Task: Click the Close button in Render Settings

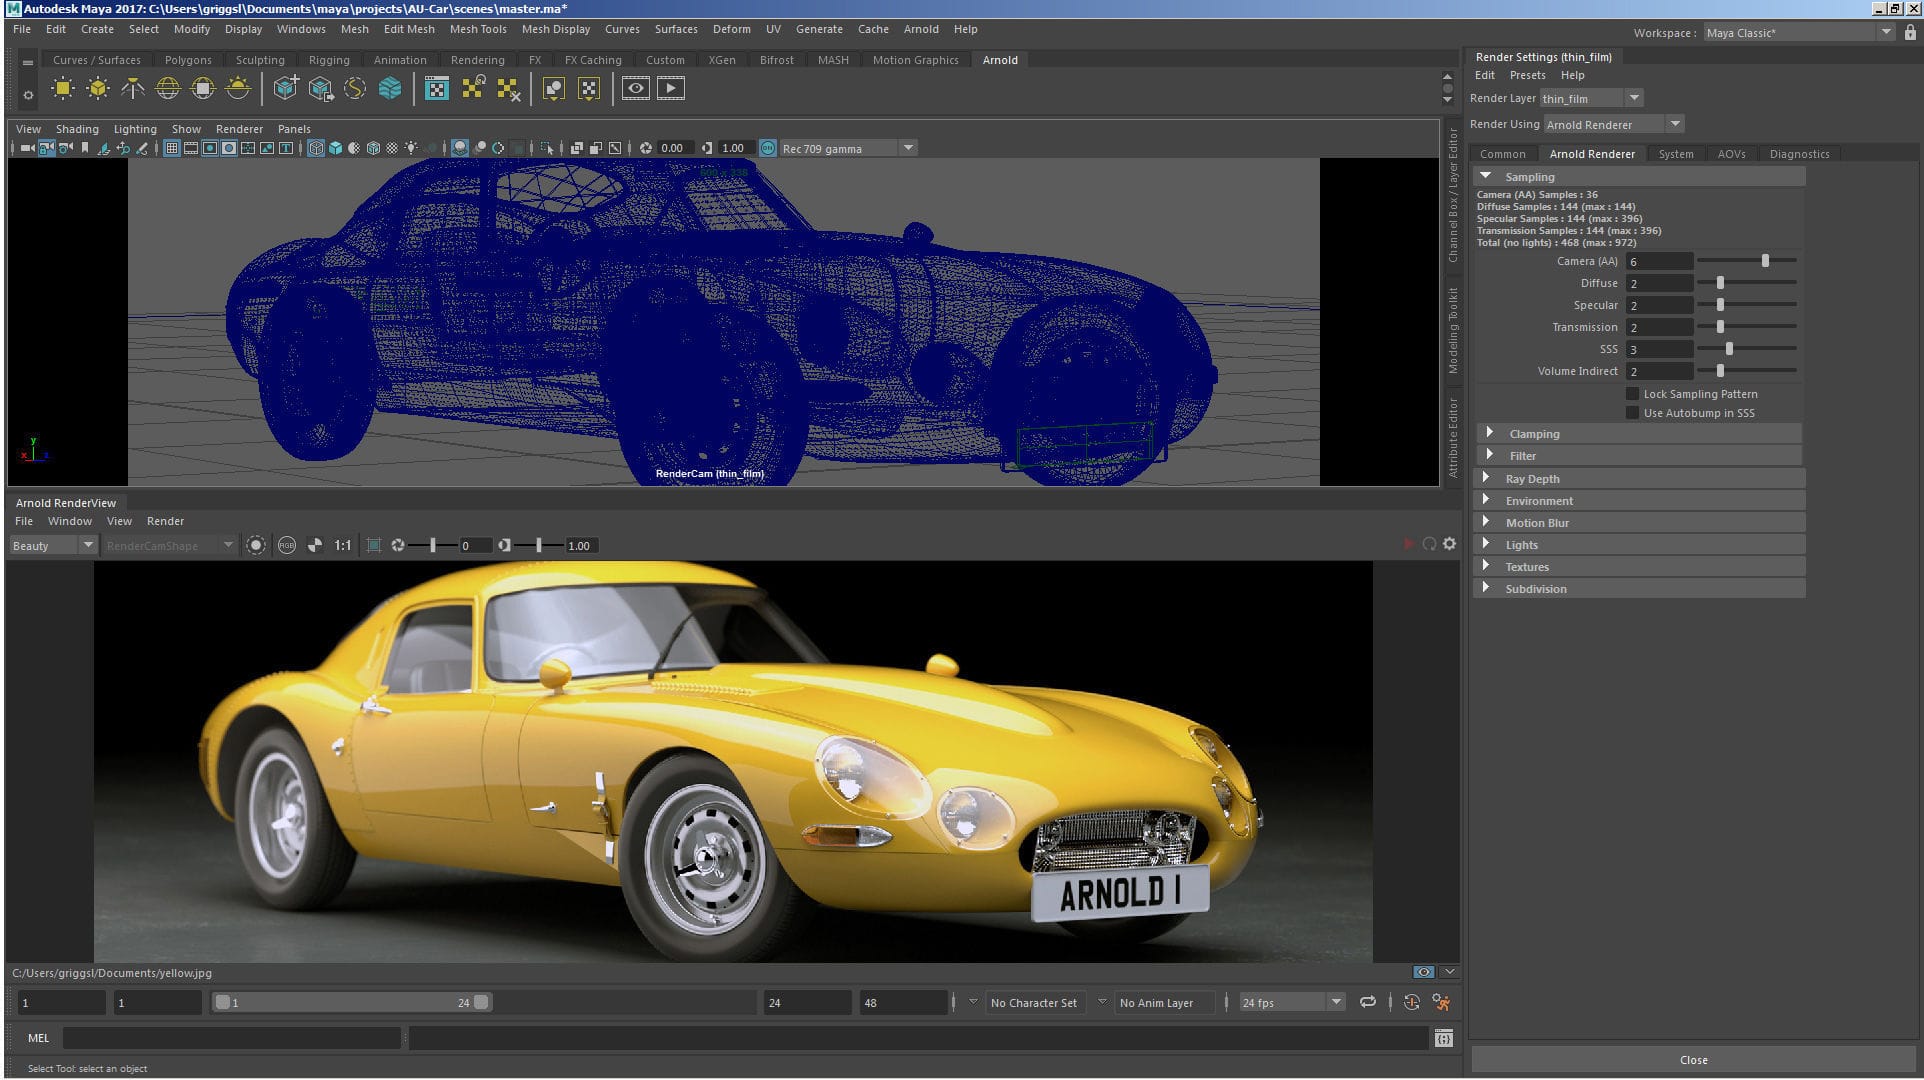Action: [1693, 1059]
